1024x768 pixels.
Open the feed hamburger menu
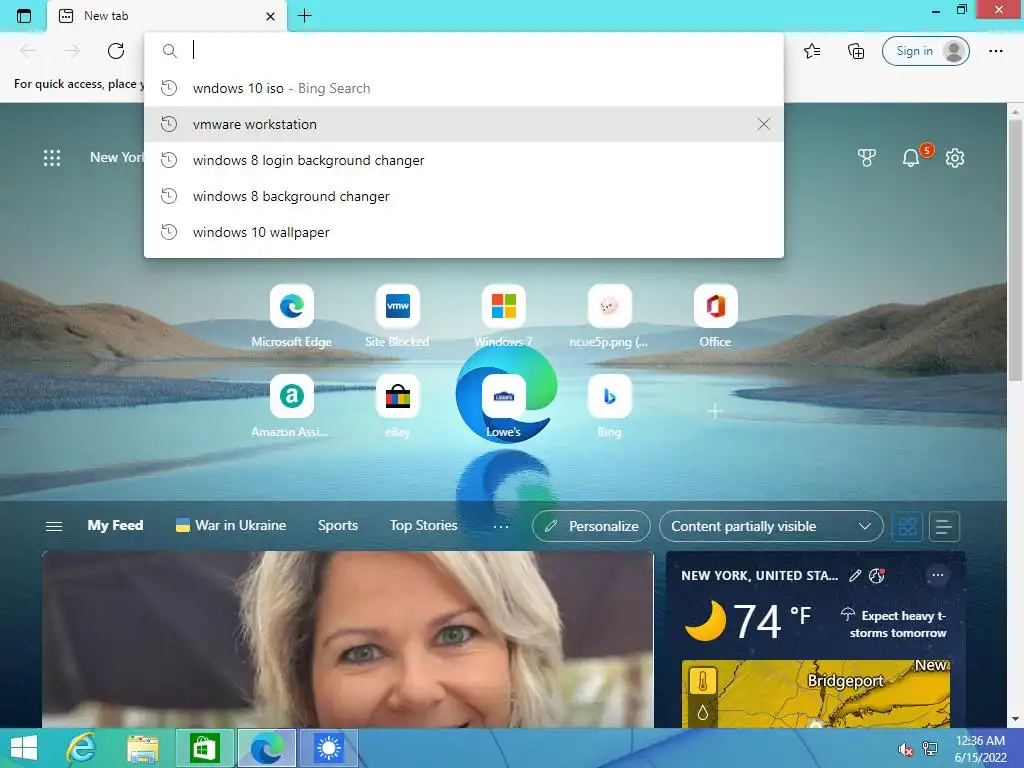pyautogui.click(x=54, y=526)
